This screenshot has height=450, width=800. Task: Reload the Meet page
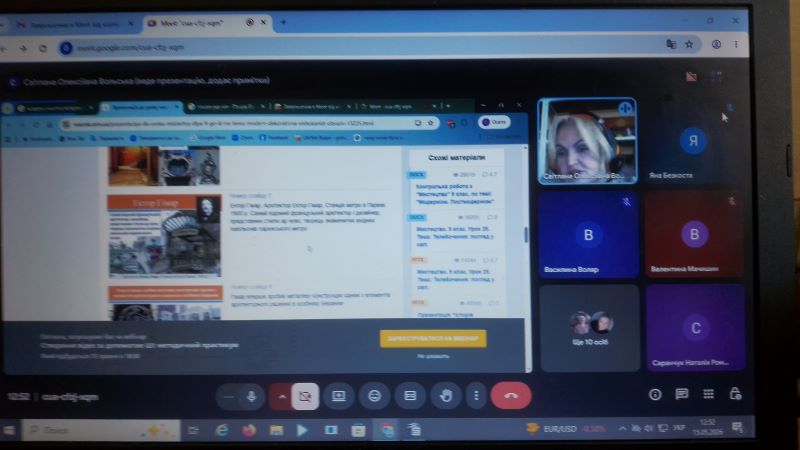tap(43, 48)
